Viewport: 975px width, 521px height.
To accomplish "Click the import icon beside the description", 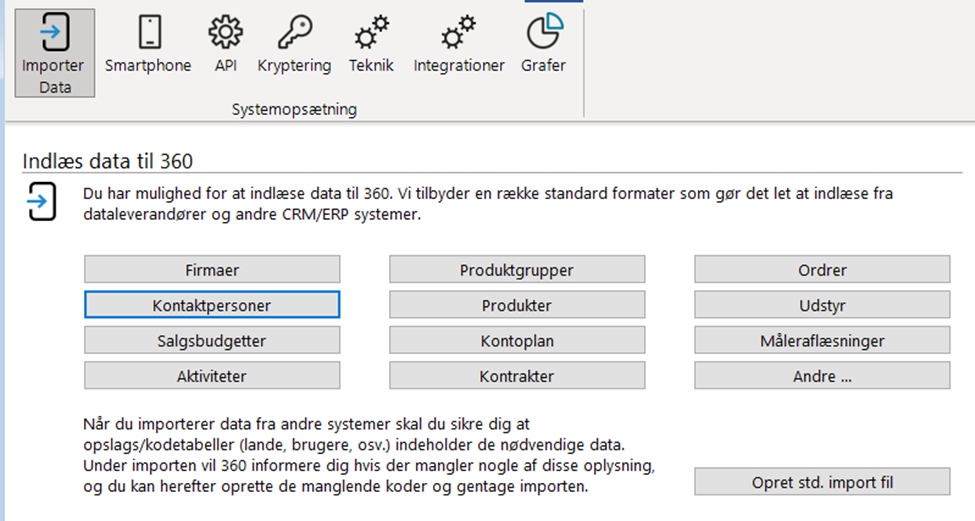I will pyautogui.click(x=42, y=201).
